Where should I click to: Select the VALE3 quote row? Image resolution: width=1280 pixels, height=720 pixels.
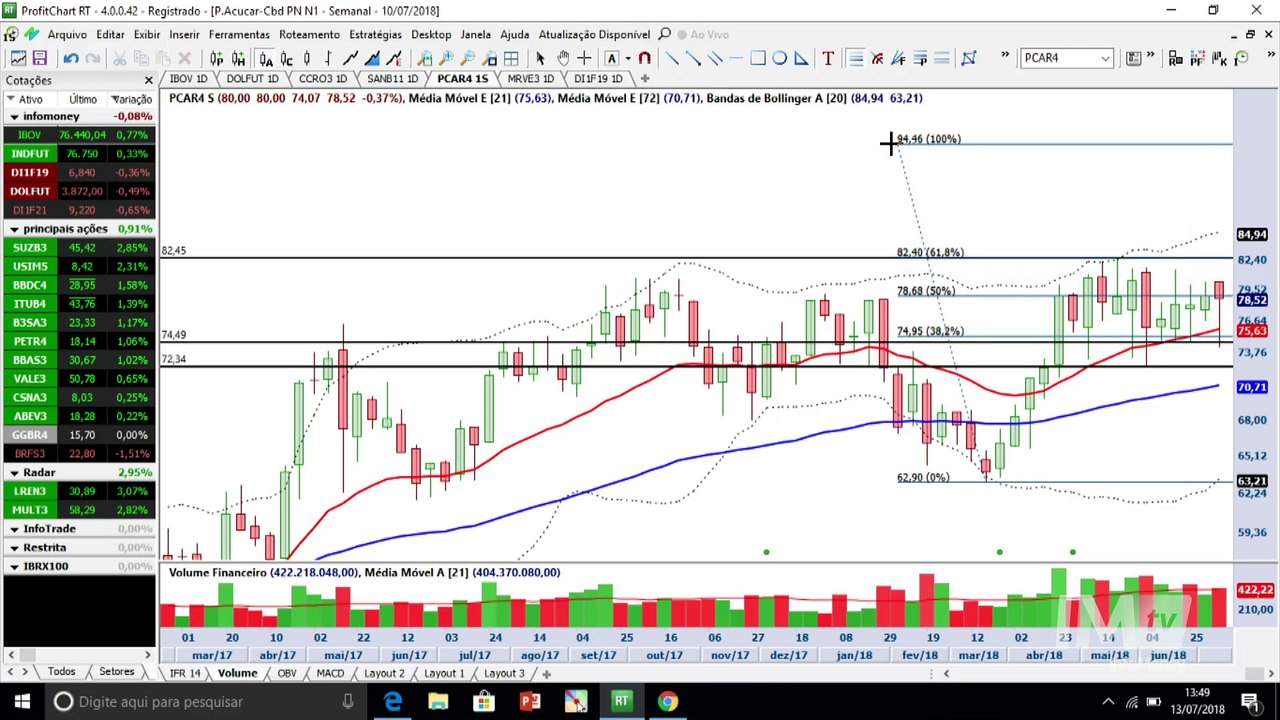(78, 379)
